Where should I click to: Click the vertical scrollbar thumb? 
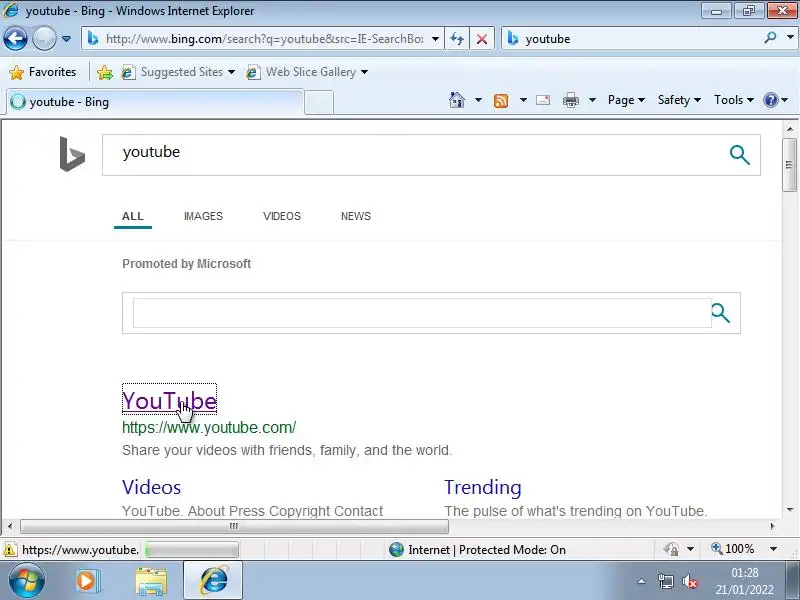click(789, 164)
